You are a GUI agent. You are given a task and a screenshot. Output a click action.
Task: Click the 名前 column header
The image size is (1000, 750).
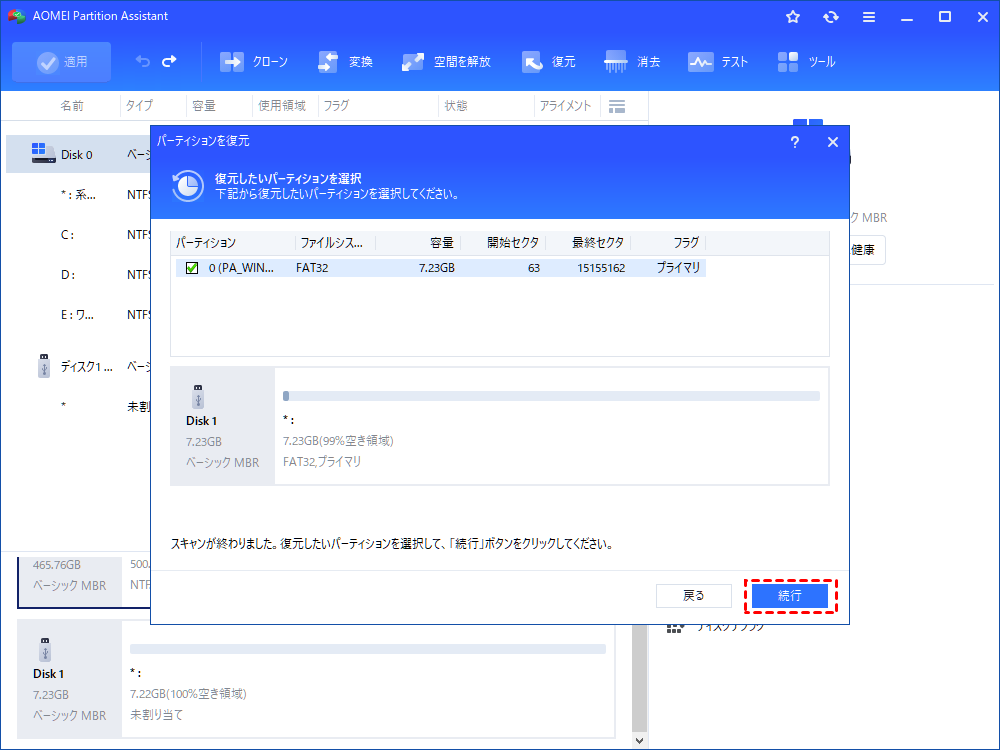tap(72, 106)
